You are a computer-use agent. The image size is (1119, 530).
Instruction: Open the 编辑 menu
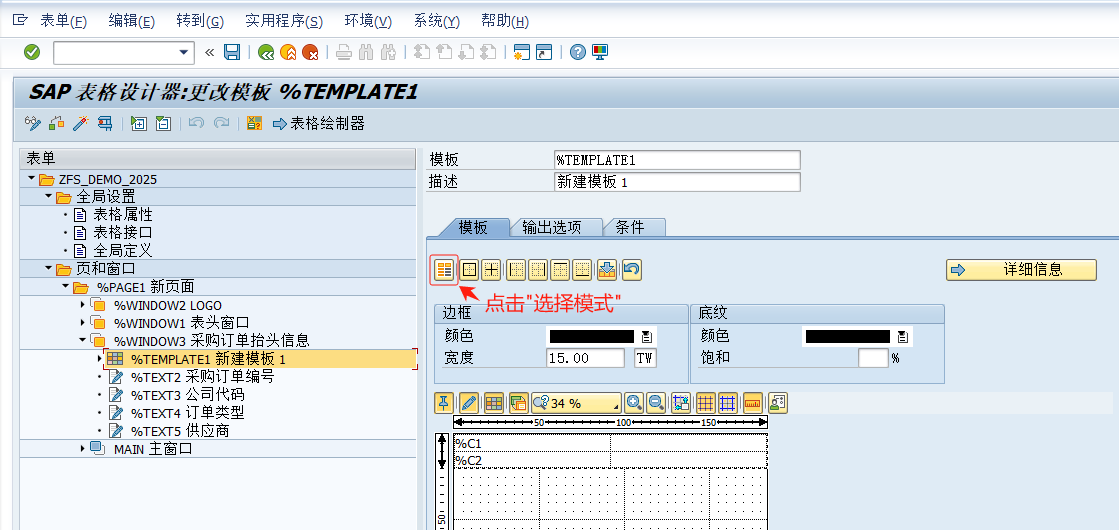(x=131, y=21)
